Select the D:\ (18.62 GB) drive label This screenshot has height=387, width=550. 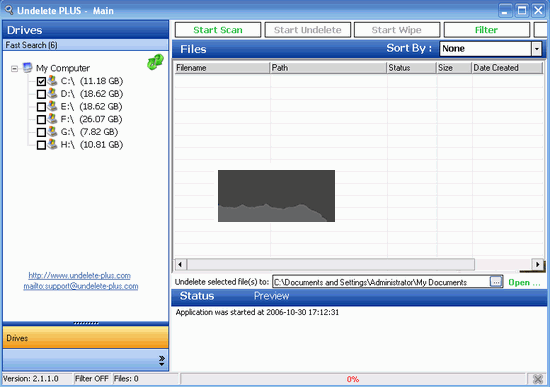click(x=92, y=94)
